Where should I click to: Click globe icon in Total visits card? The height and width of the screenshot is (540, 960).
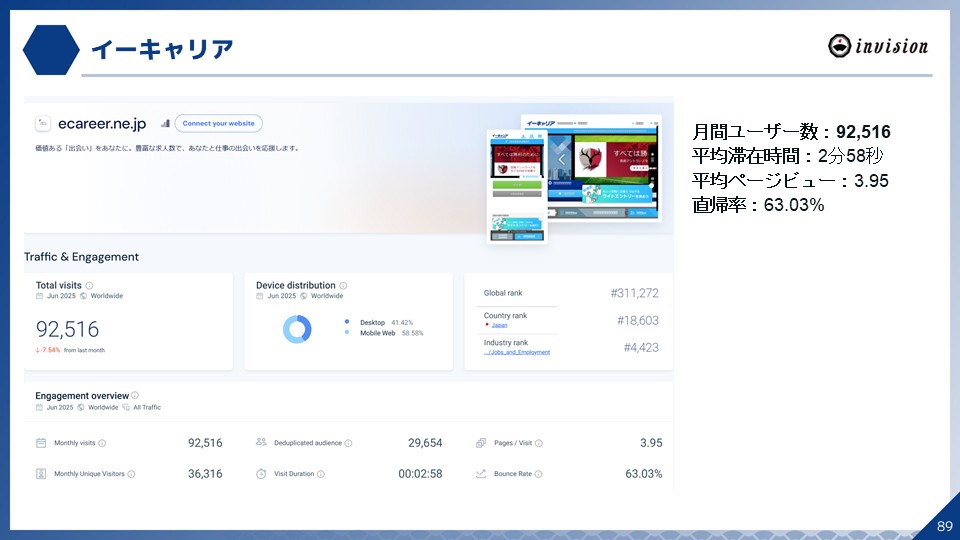pyautogui.click(x=83, y=296)
